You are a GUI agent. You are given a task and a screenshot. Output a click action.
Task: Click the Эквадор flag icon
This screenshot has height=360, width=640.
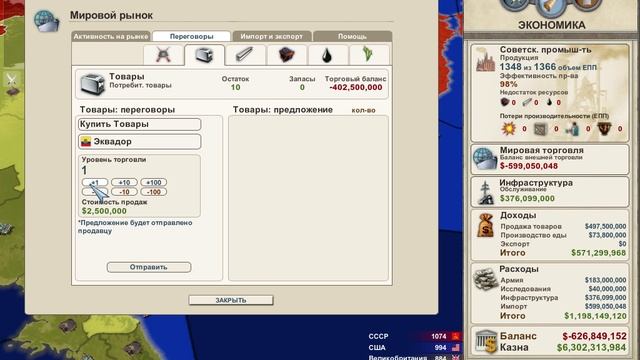coord(86,142)
